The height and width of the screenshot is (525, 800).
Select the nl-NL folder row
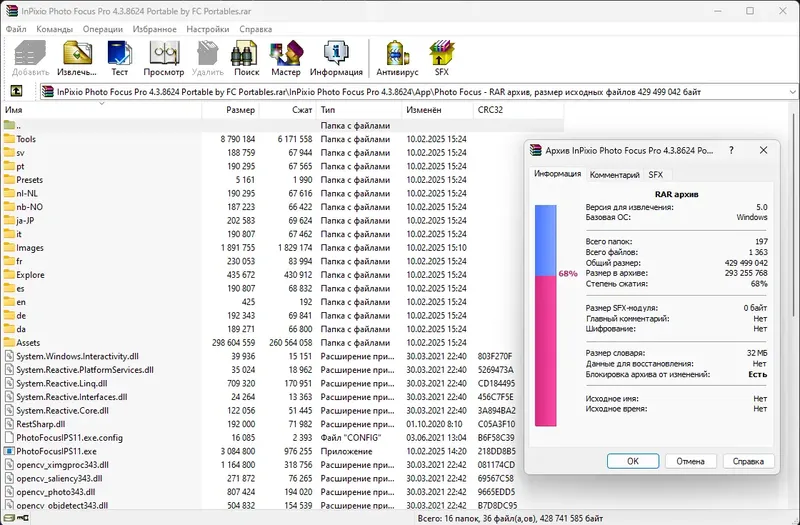tap(283, 193)
